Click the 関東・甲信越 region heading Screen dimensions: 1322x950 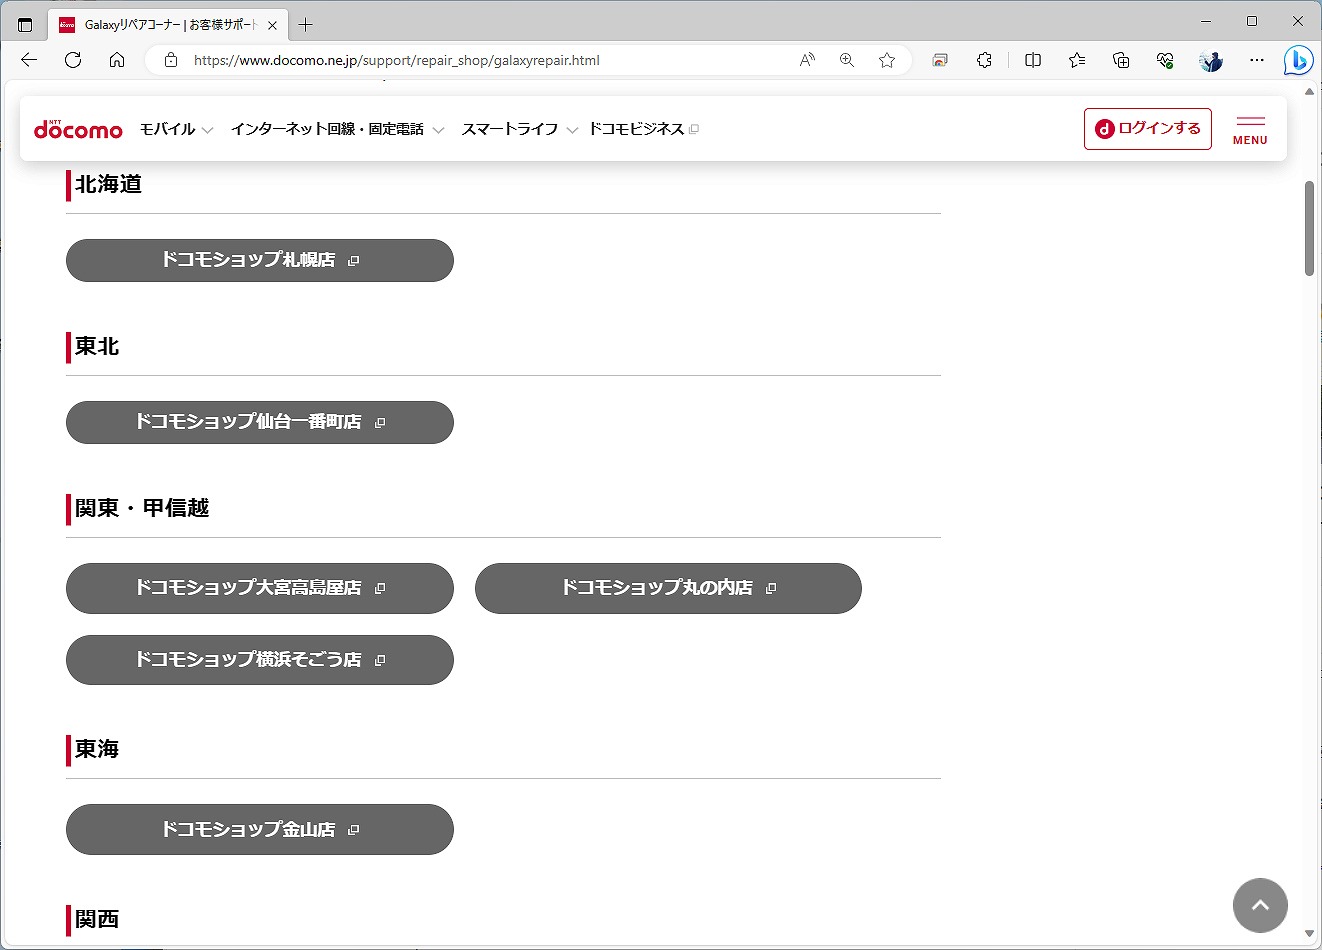142,508
